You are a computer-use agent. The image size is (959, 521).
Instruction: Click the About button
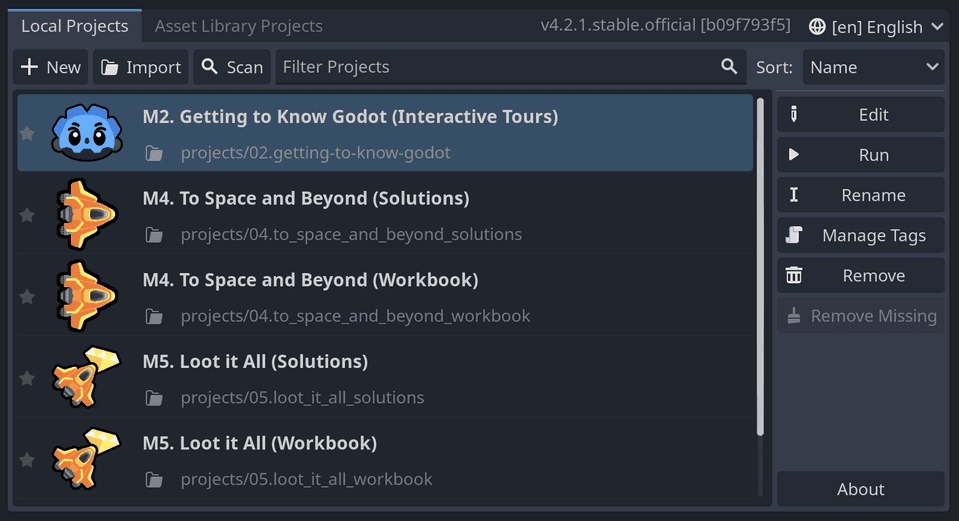pos(861,489)
